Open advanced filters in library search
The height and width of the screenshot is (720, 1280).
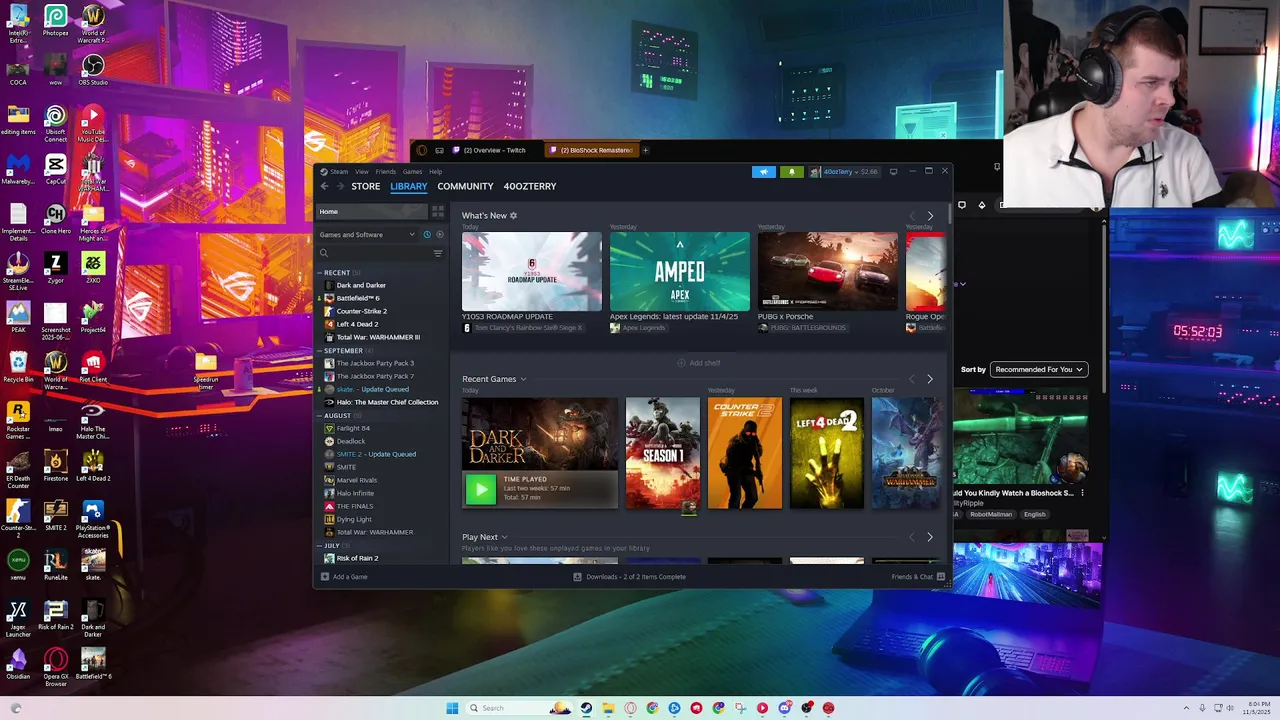point(438,253)
